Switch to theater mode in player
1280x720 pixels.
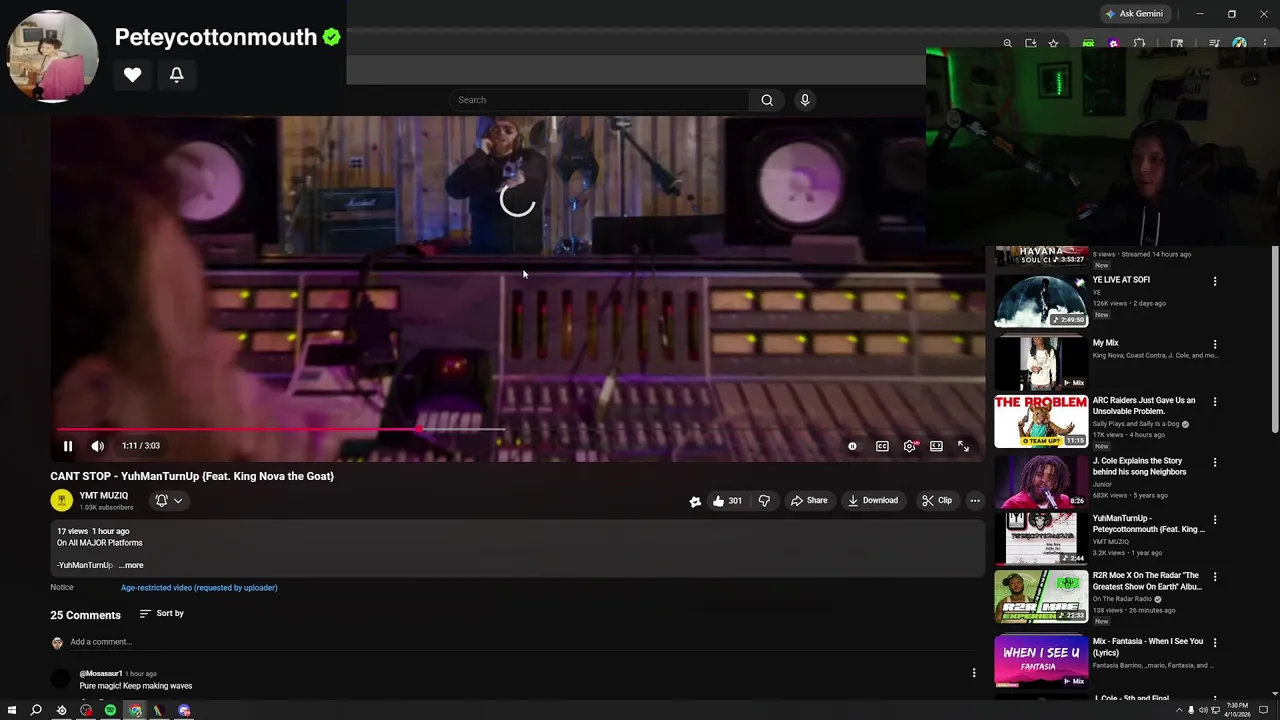tap(936, 446)
